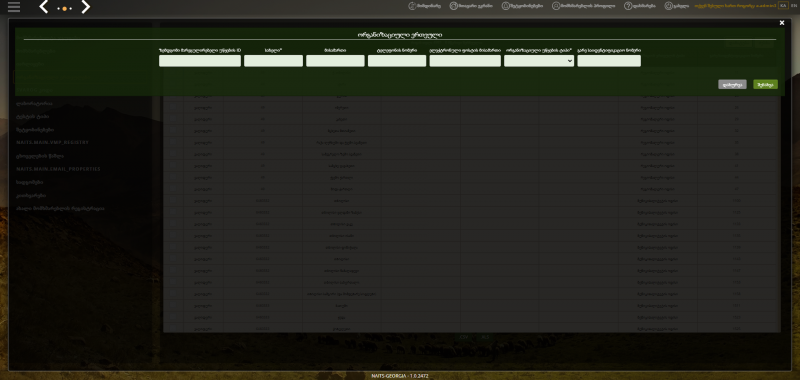Click the orange logged-in user name text
The image size is (800, 380).
click(735, 6)
